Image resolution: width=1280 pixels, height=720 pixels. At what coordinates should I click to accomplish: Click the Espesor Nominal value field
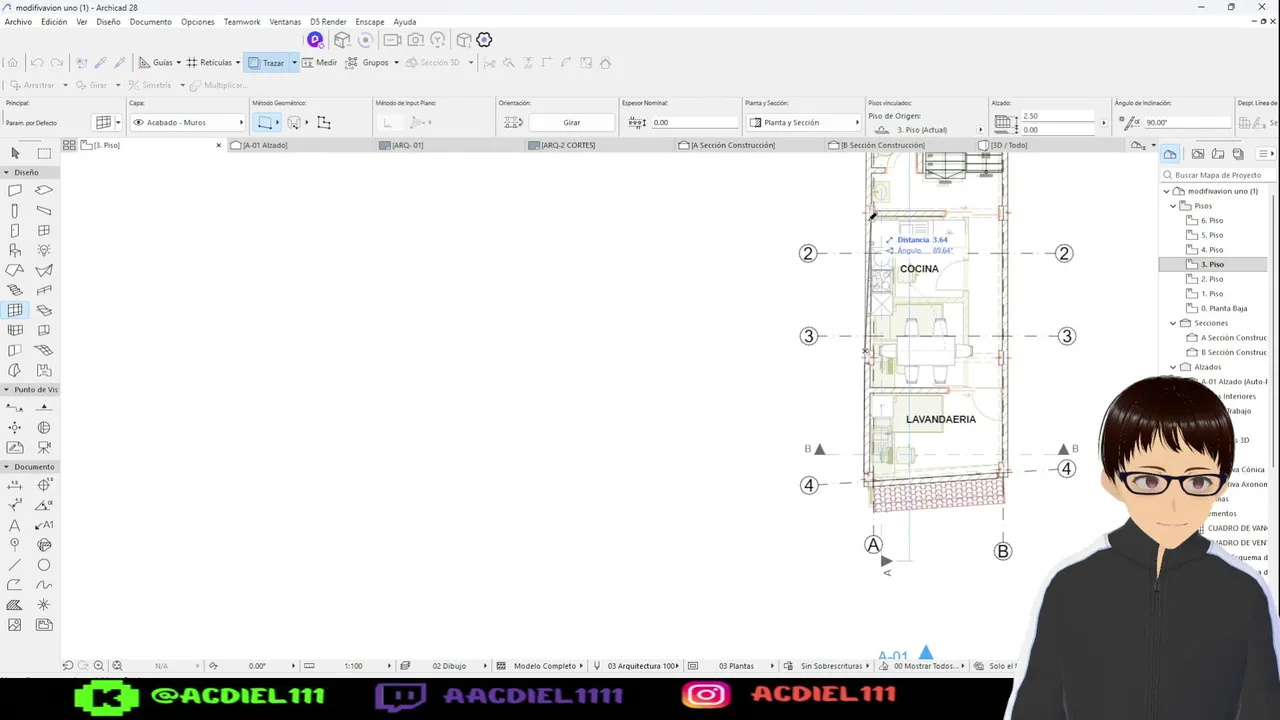point(694,123)
